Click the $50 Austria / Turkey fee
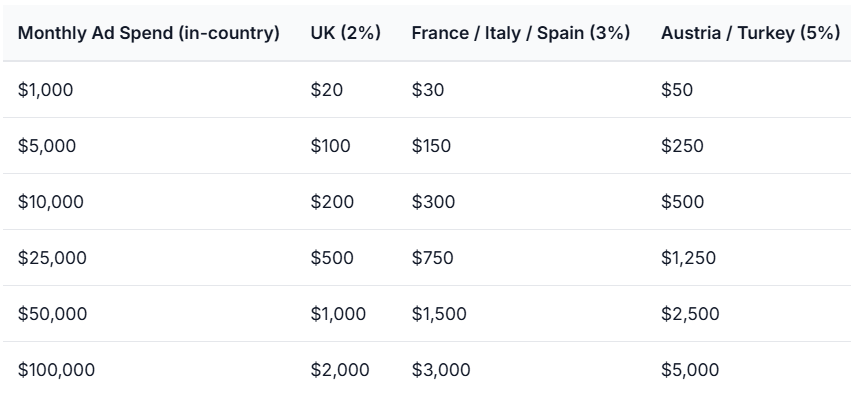The image size is (851, 418). 677,90
